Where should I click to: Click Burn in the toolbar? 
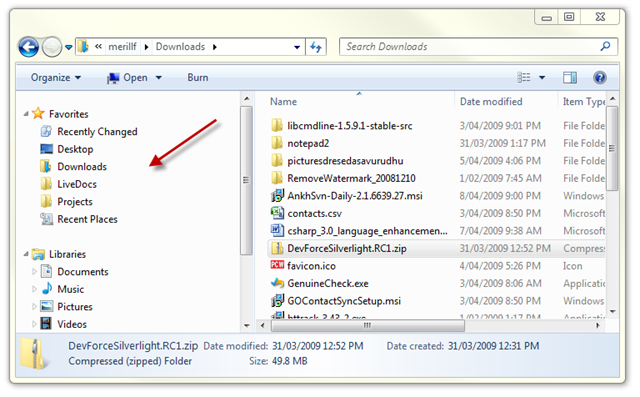[198, 78]
